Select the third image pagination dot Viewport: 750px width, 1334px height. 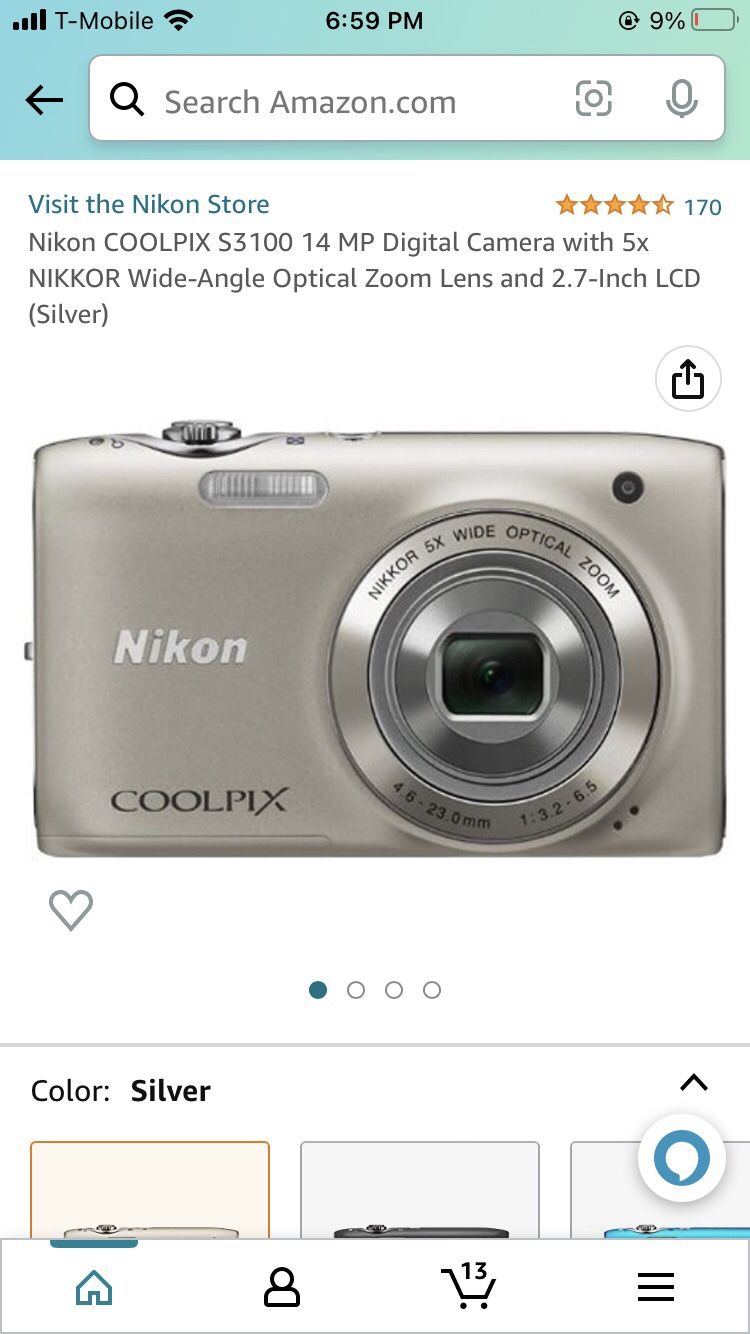(x=394, y=990)
